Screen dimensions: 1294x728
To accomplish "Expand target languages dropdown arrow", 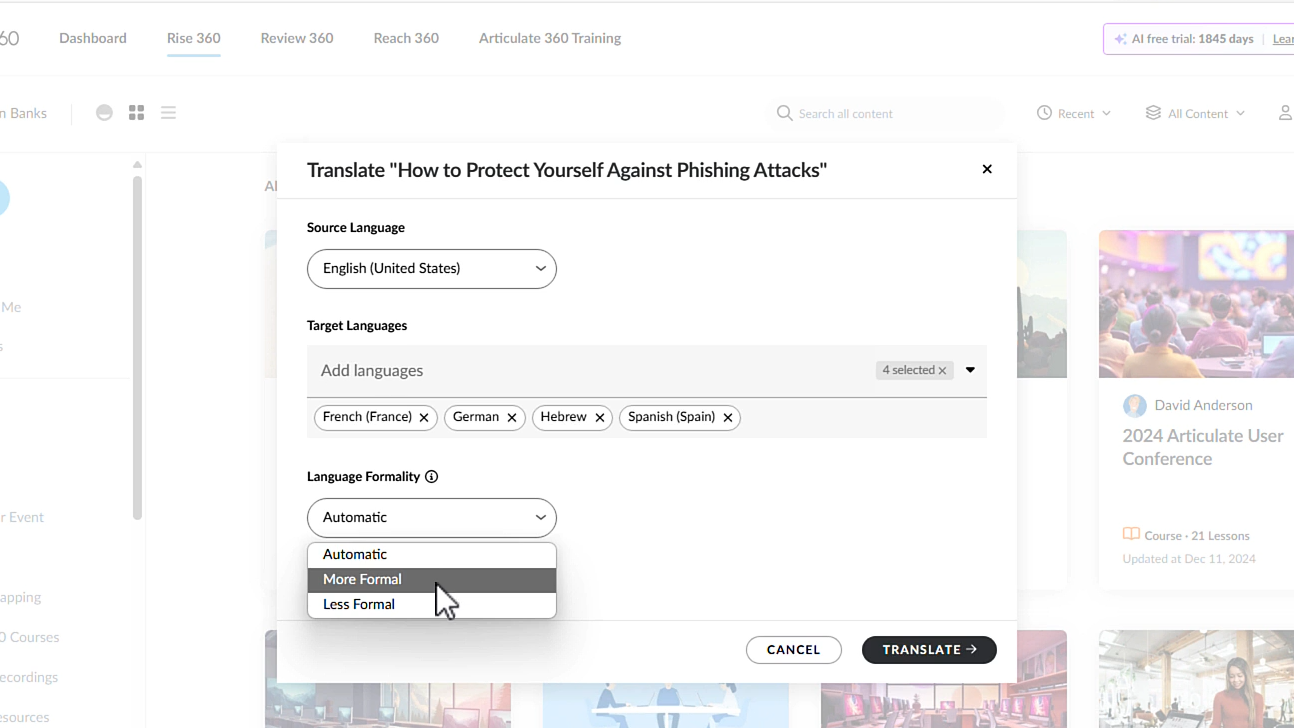I will 970,371.
